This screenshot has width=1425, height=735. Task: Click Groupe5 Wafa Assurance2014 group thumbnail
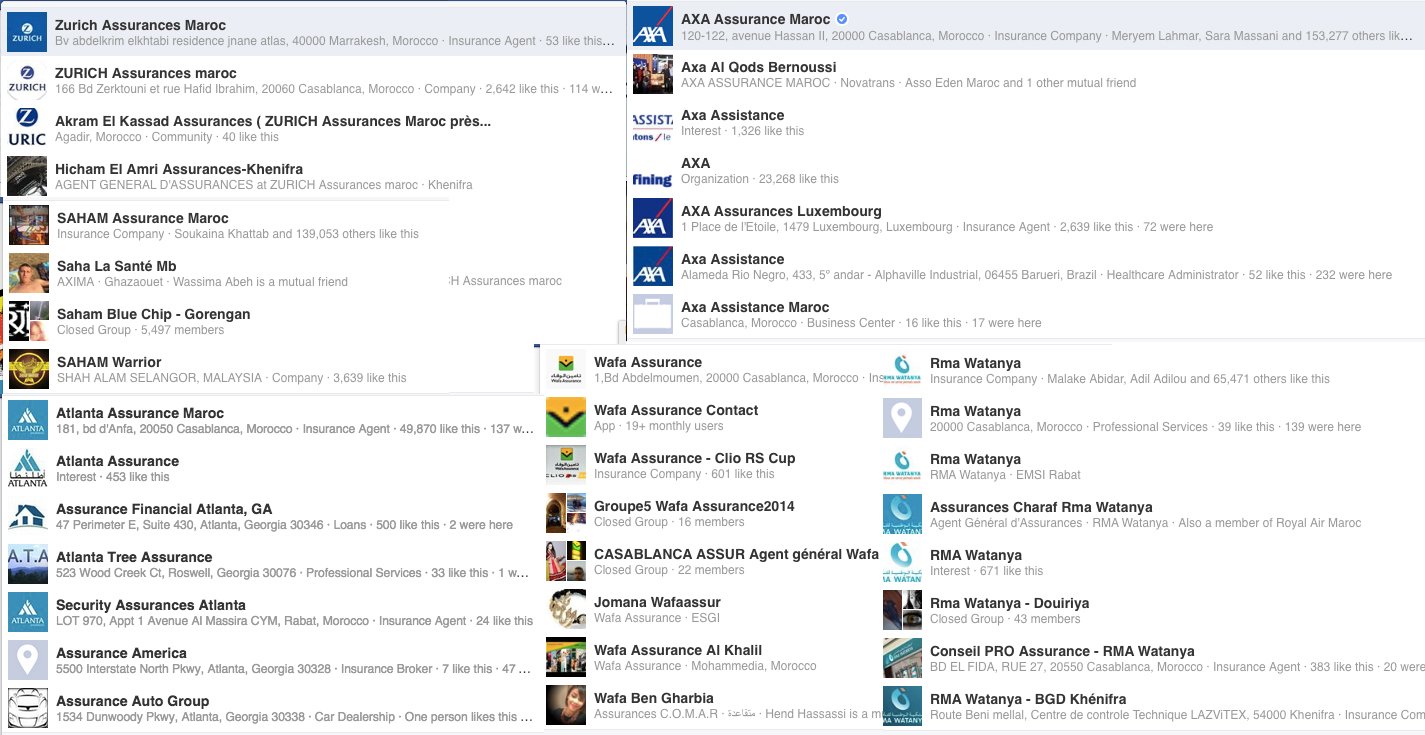click(566, 513)
